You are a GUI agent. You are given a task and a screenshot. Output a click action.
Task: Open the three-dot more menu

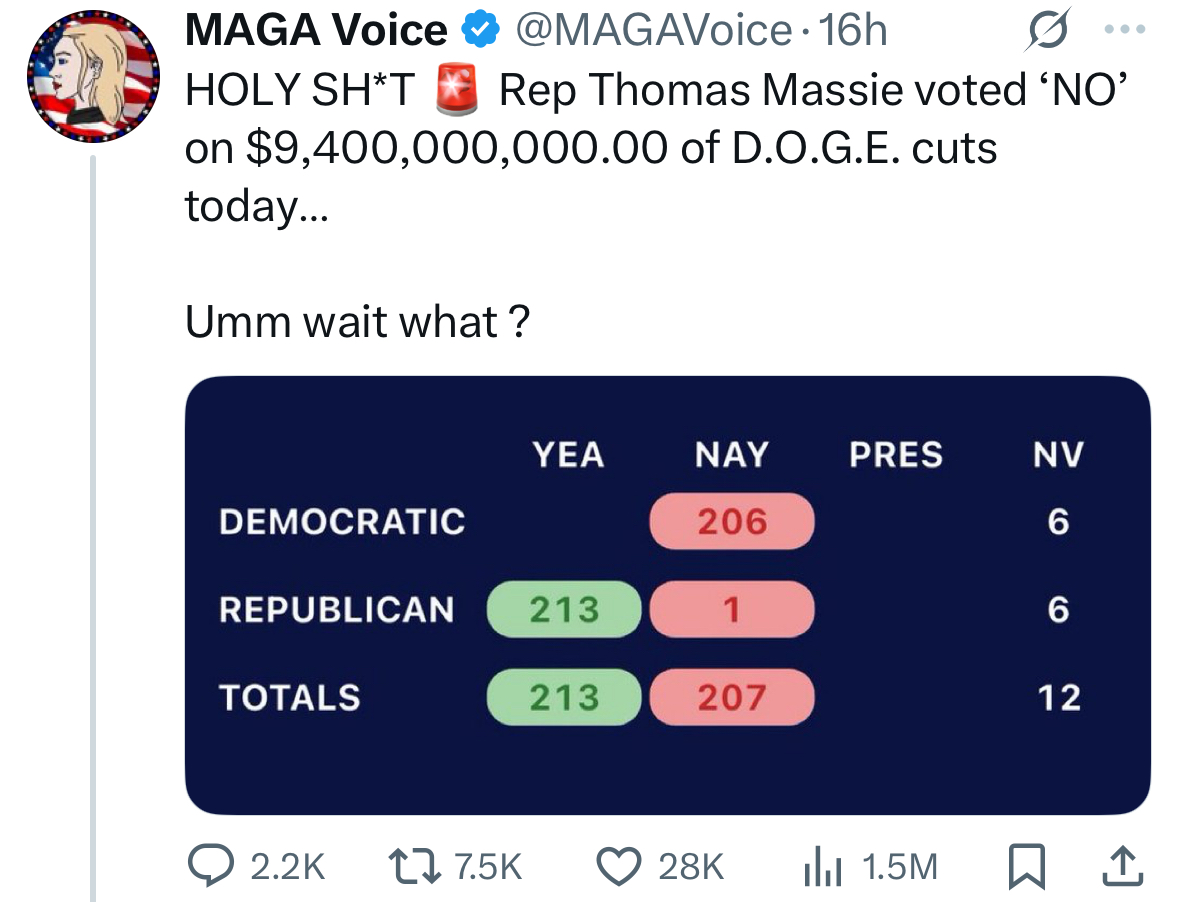pyautogui.click(x=1125, y=30)
